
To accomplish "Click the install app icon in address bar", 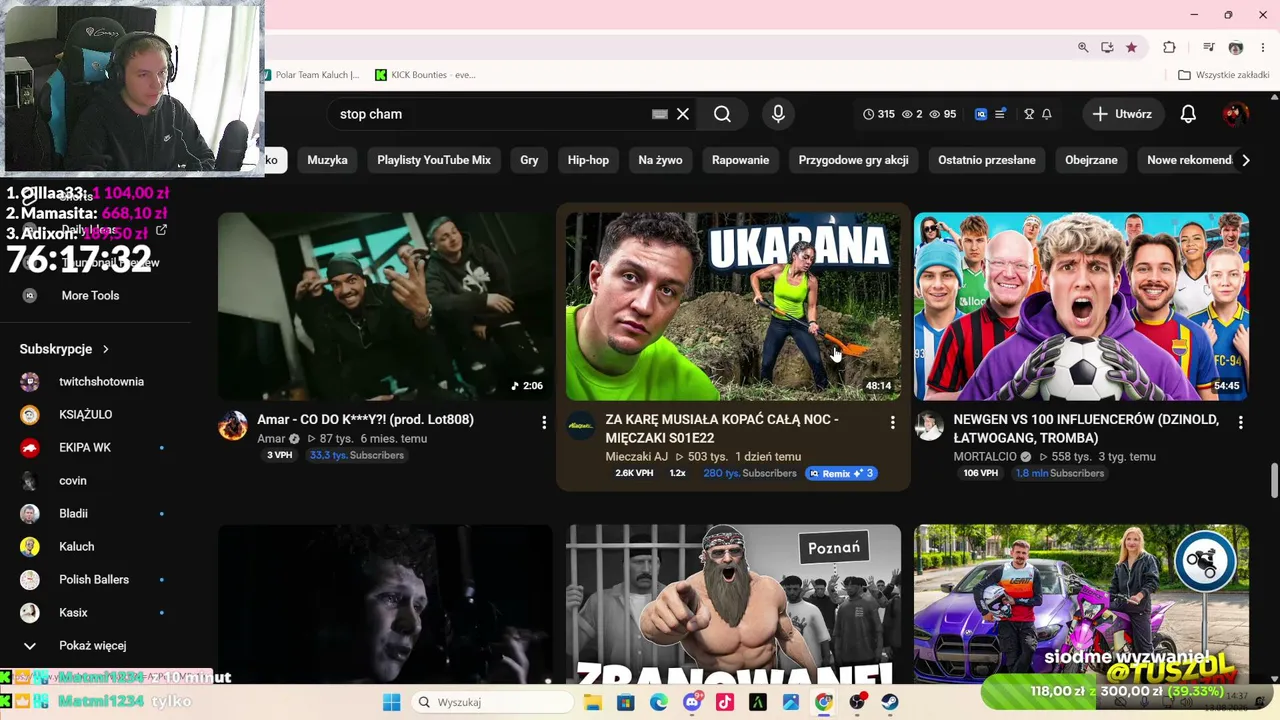I will pos(1107,47).
